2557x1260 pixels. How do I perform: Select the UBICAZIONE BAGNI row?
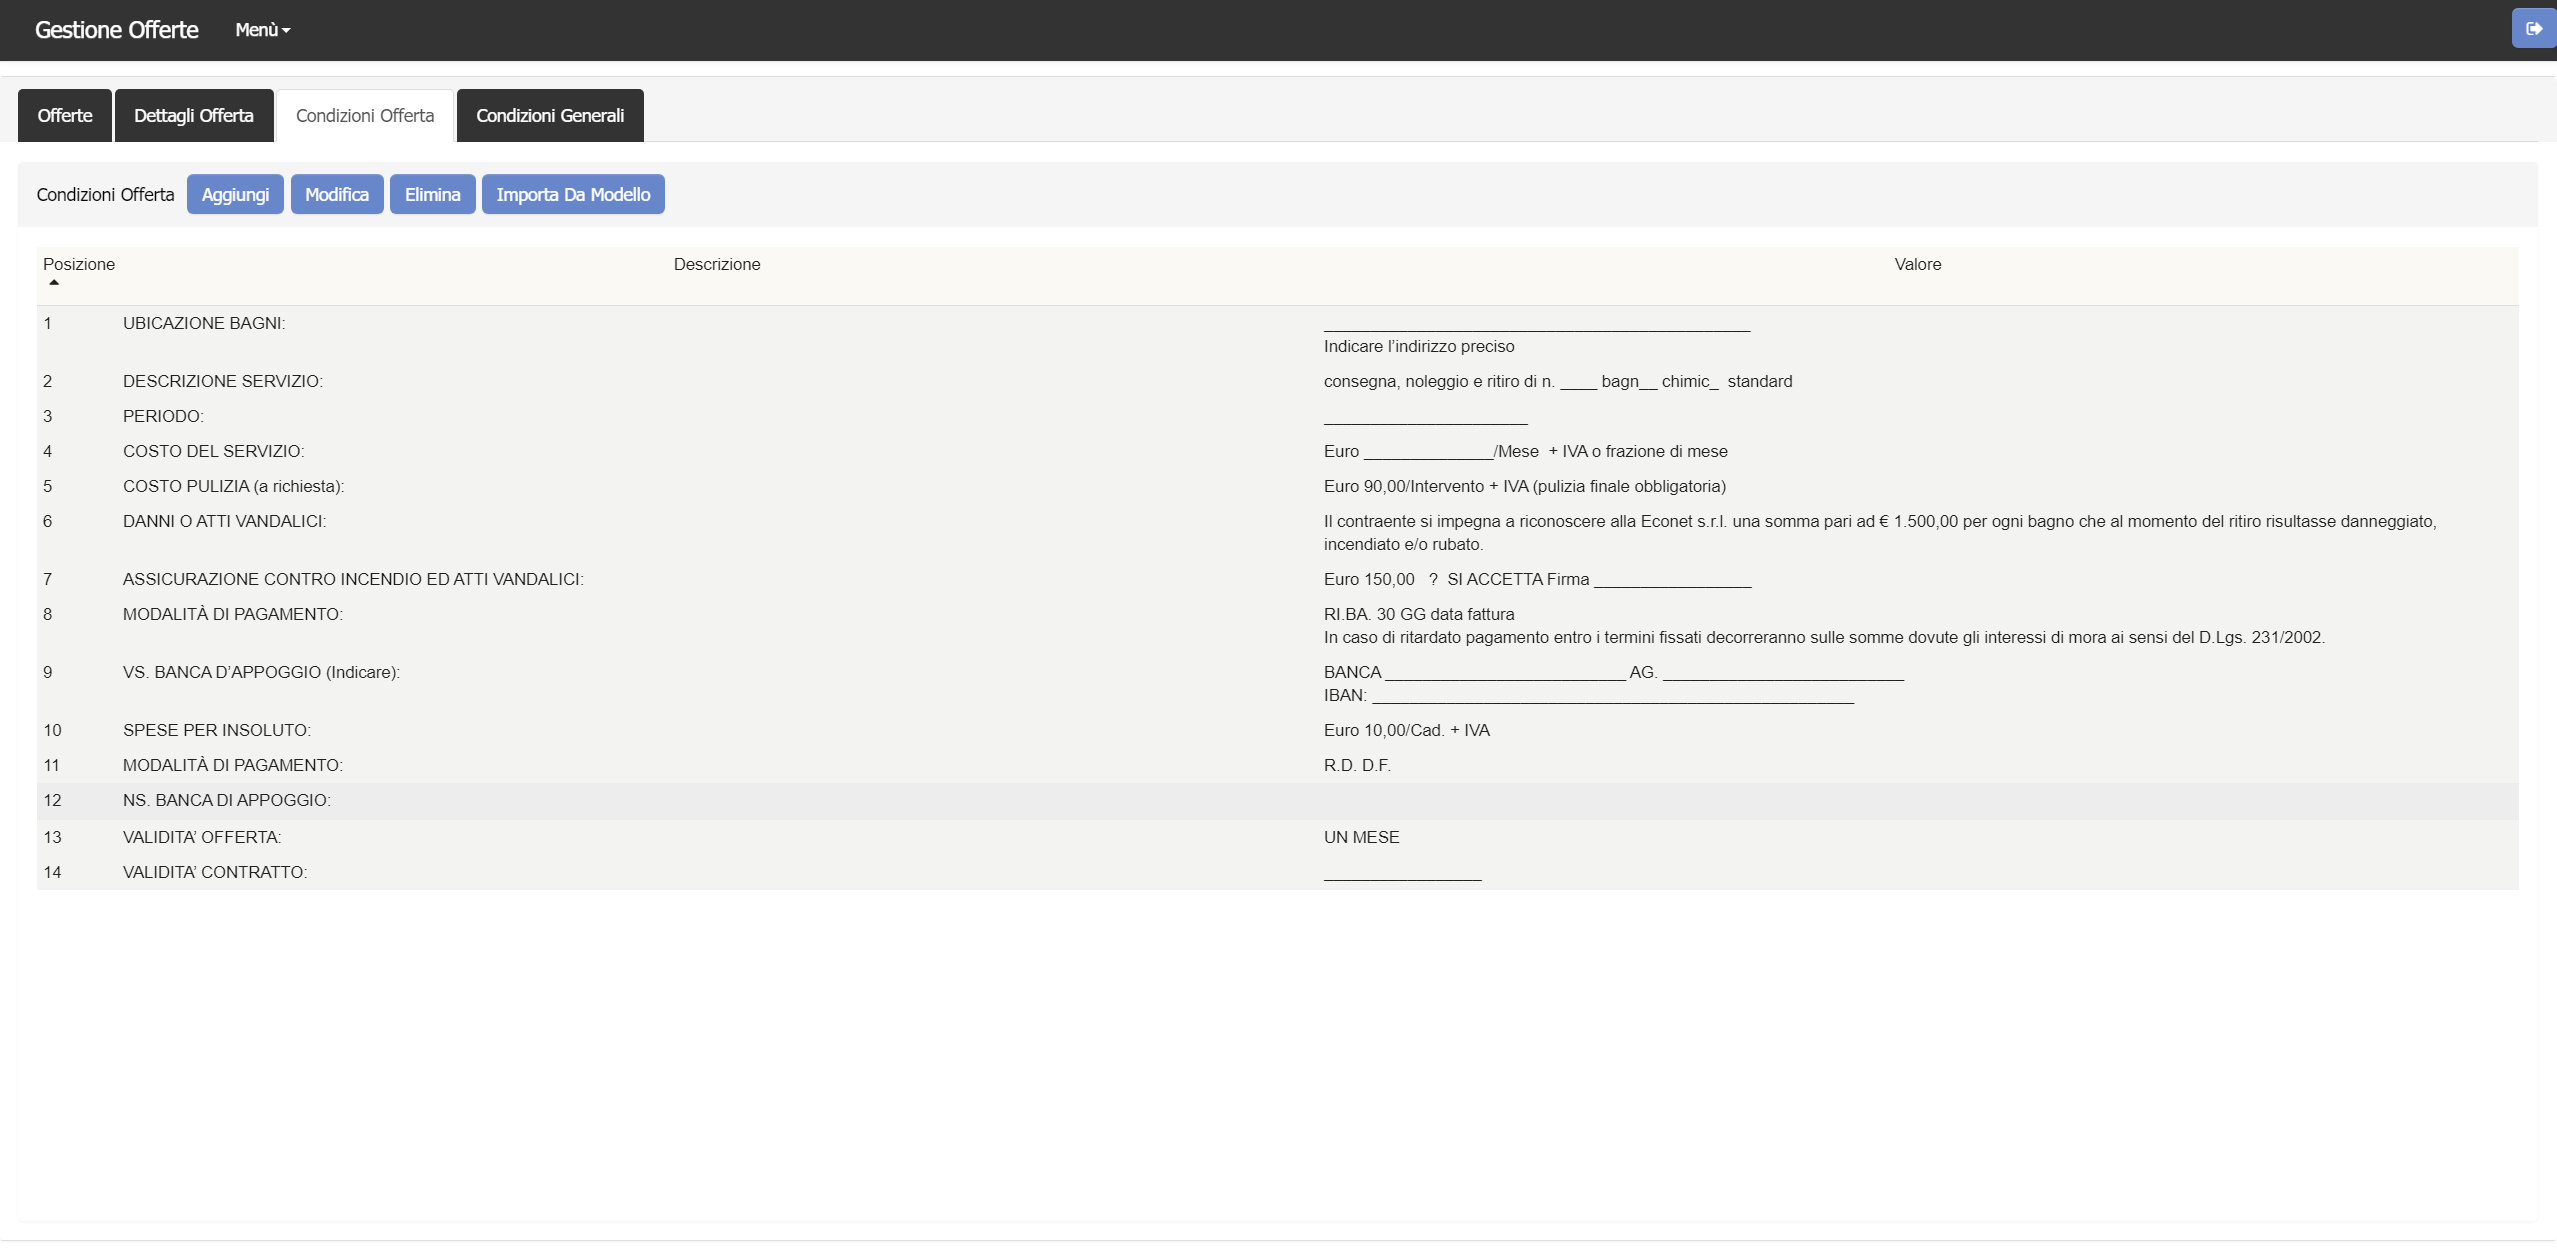(x=204, y=324)
